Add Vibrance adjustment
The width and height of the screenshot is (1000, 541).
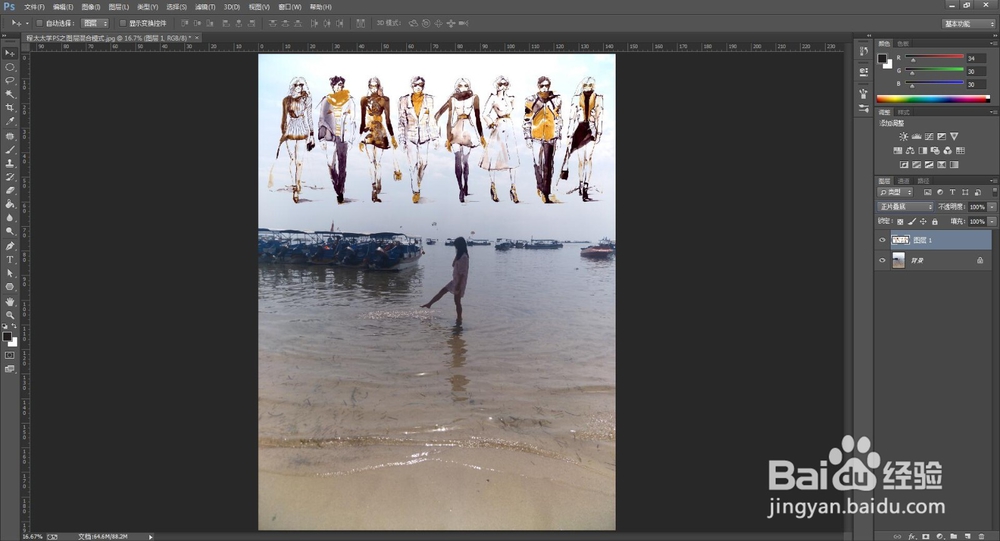click(954, 137)
